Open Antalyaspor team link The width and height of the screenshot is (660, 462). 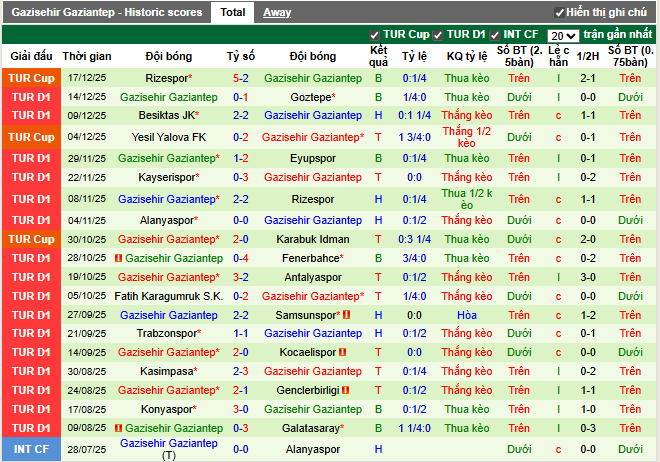(313, 277)
